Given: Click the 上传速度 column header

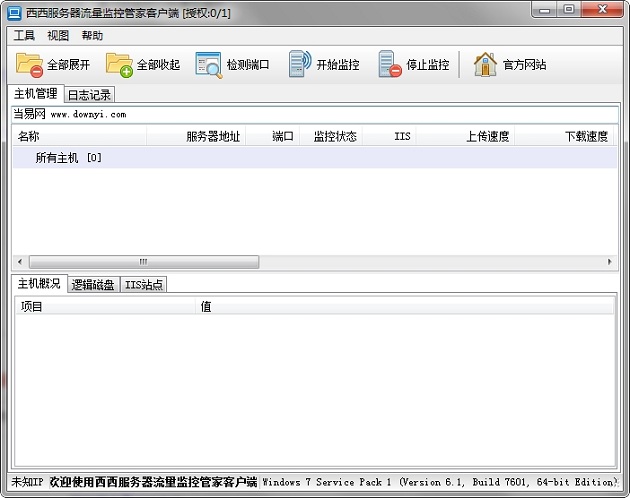Looking at the screenshot, I should [x=487, y=137].
